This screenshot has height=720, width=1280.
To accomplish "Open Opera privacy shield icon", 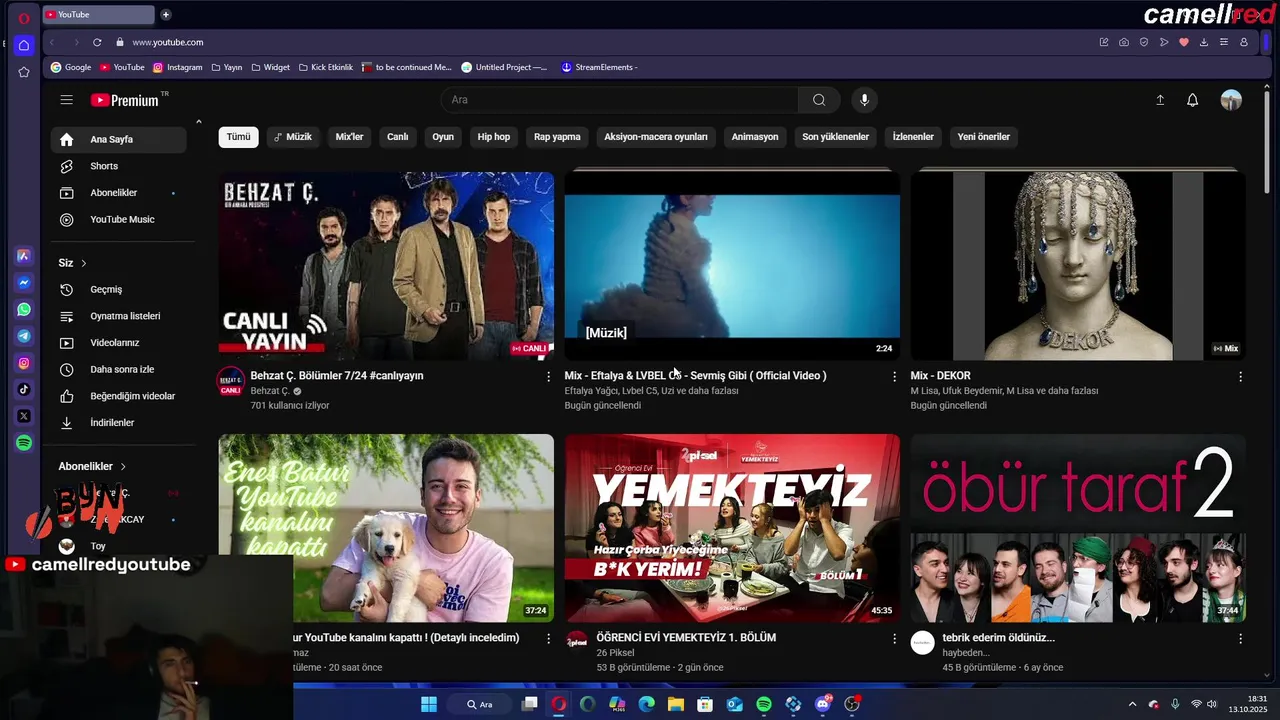I will tap(1144, 42).
